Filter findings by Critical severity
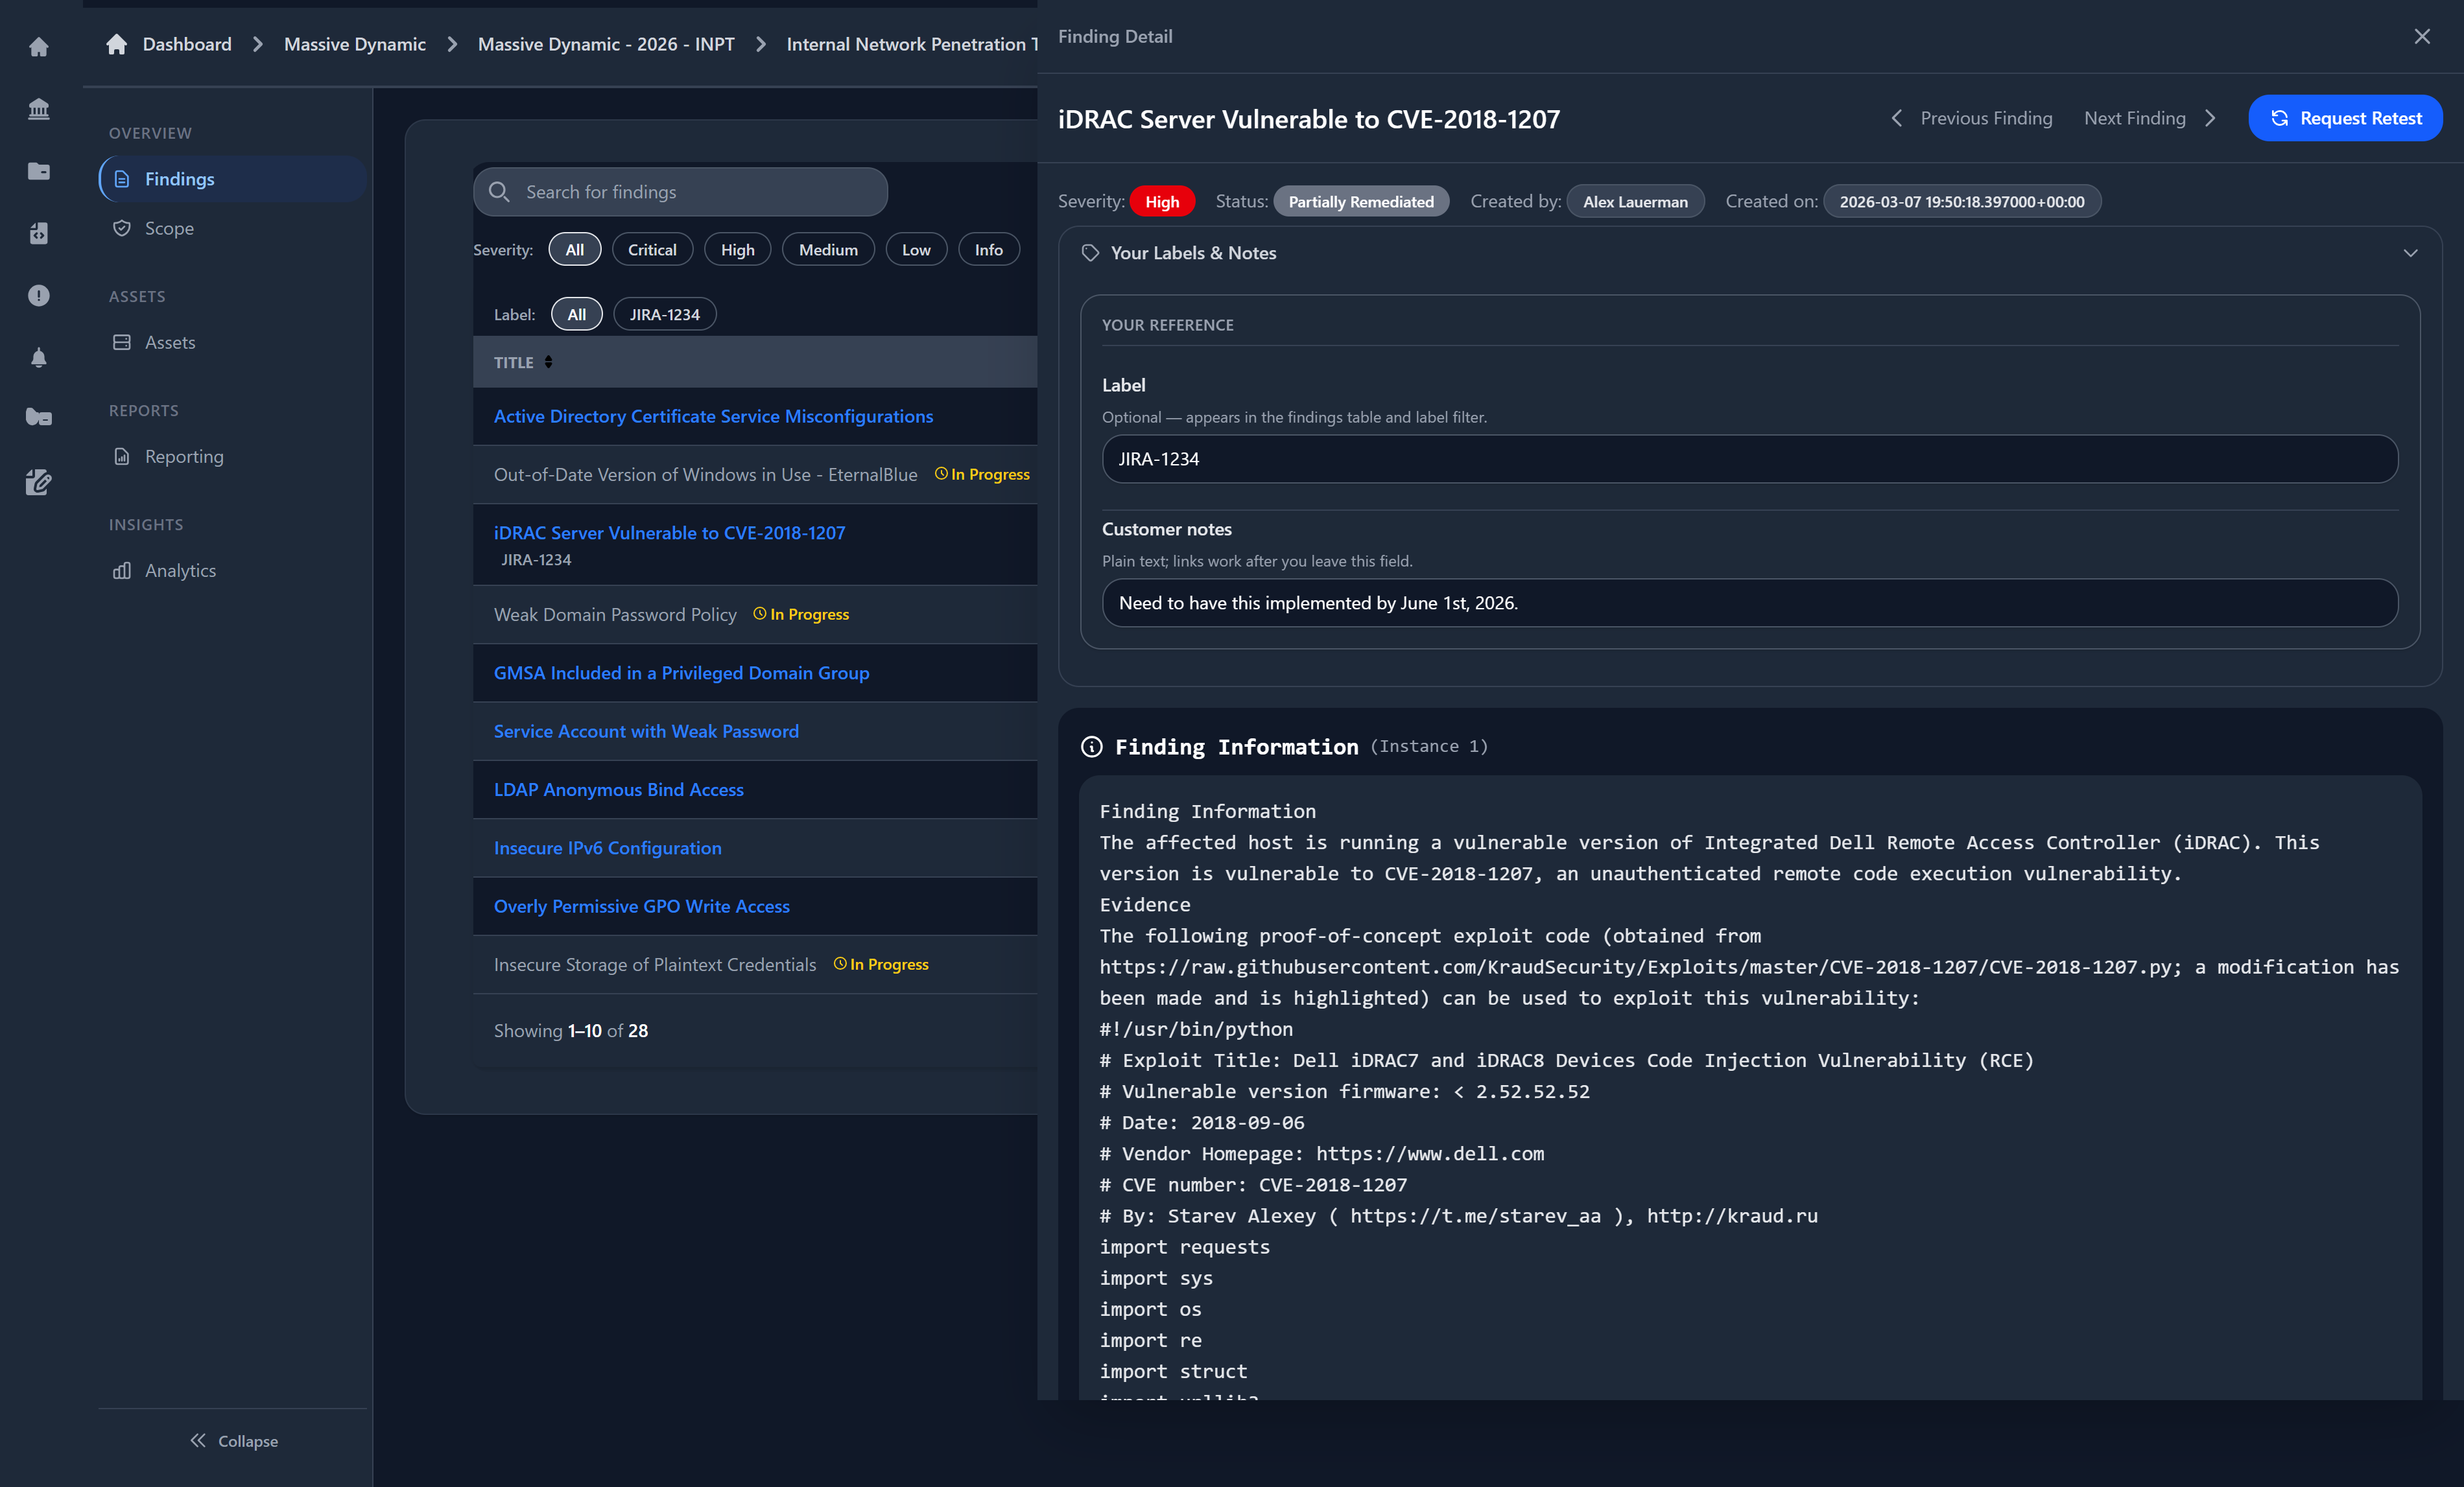The height and width of the screenshot is (1487, 2464). click(652, 249)
